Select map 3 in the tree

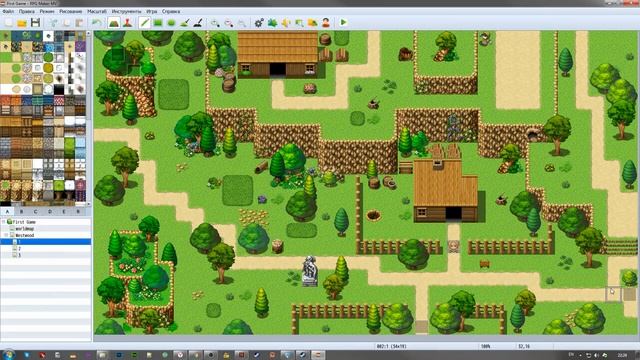[x=19, y=255]
